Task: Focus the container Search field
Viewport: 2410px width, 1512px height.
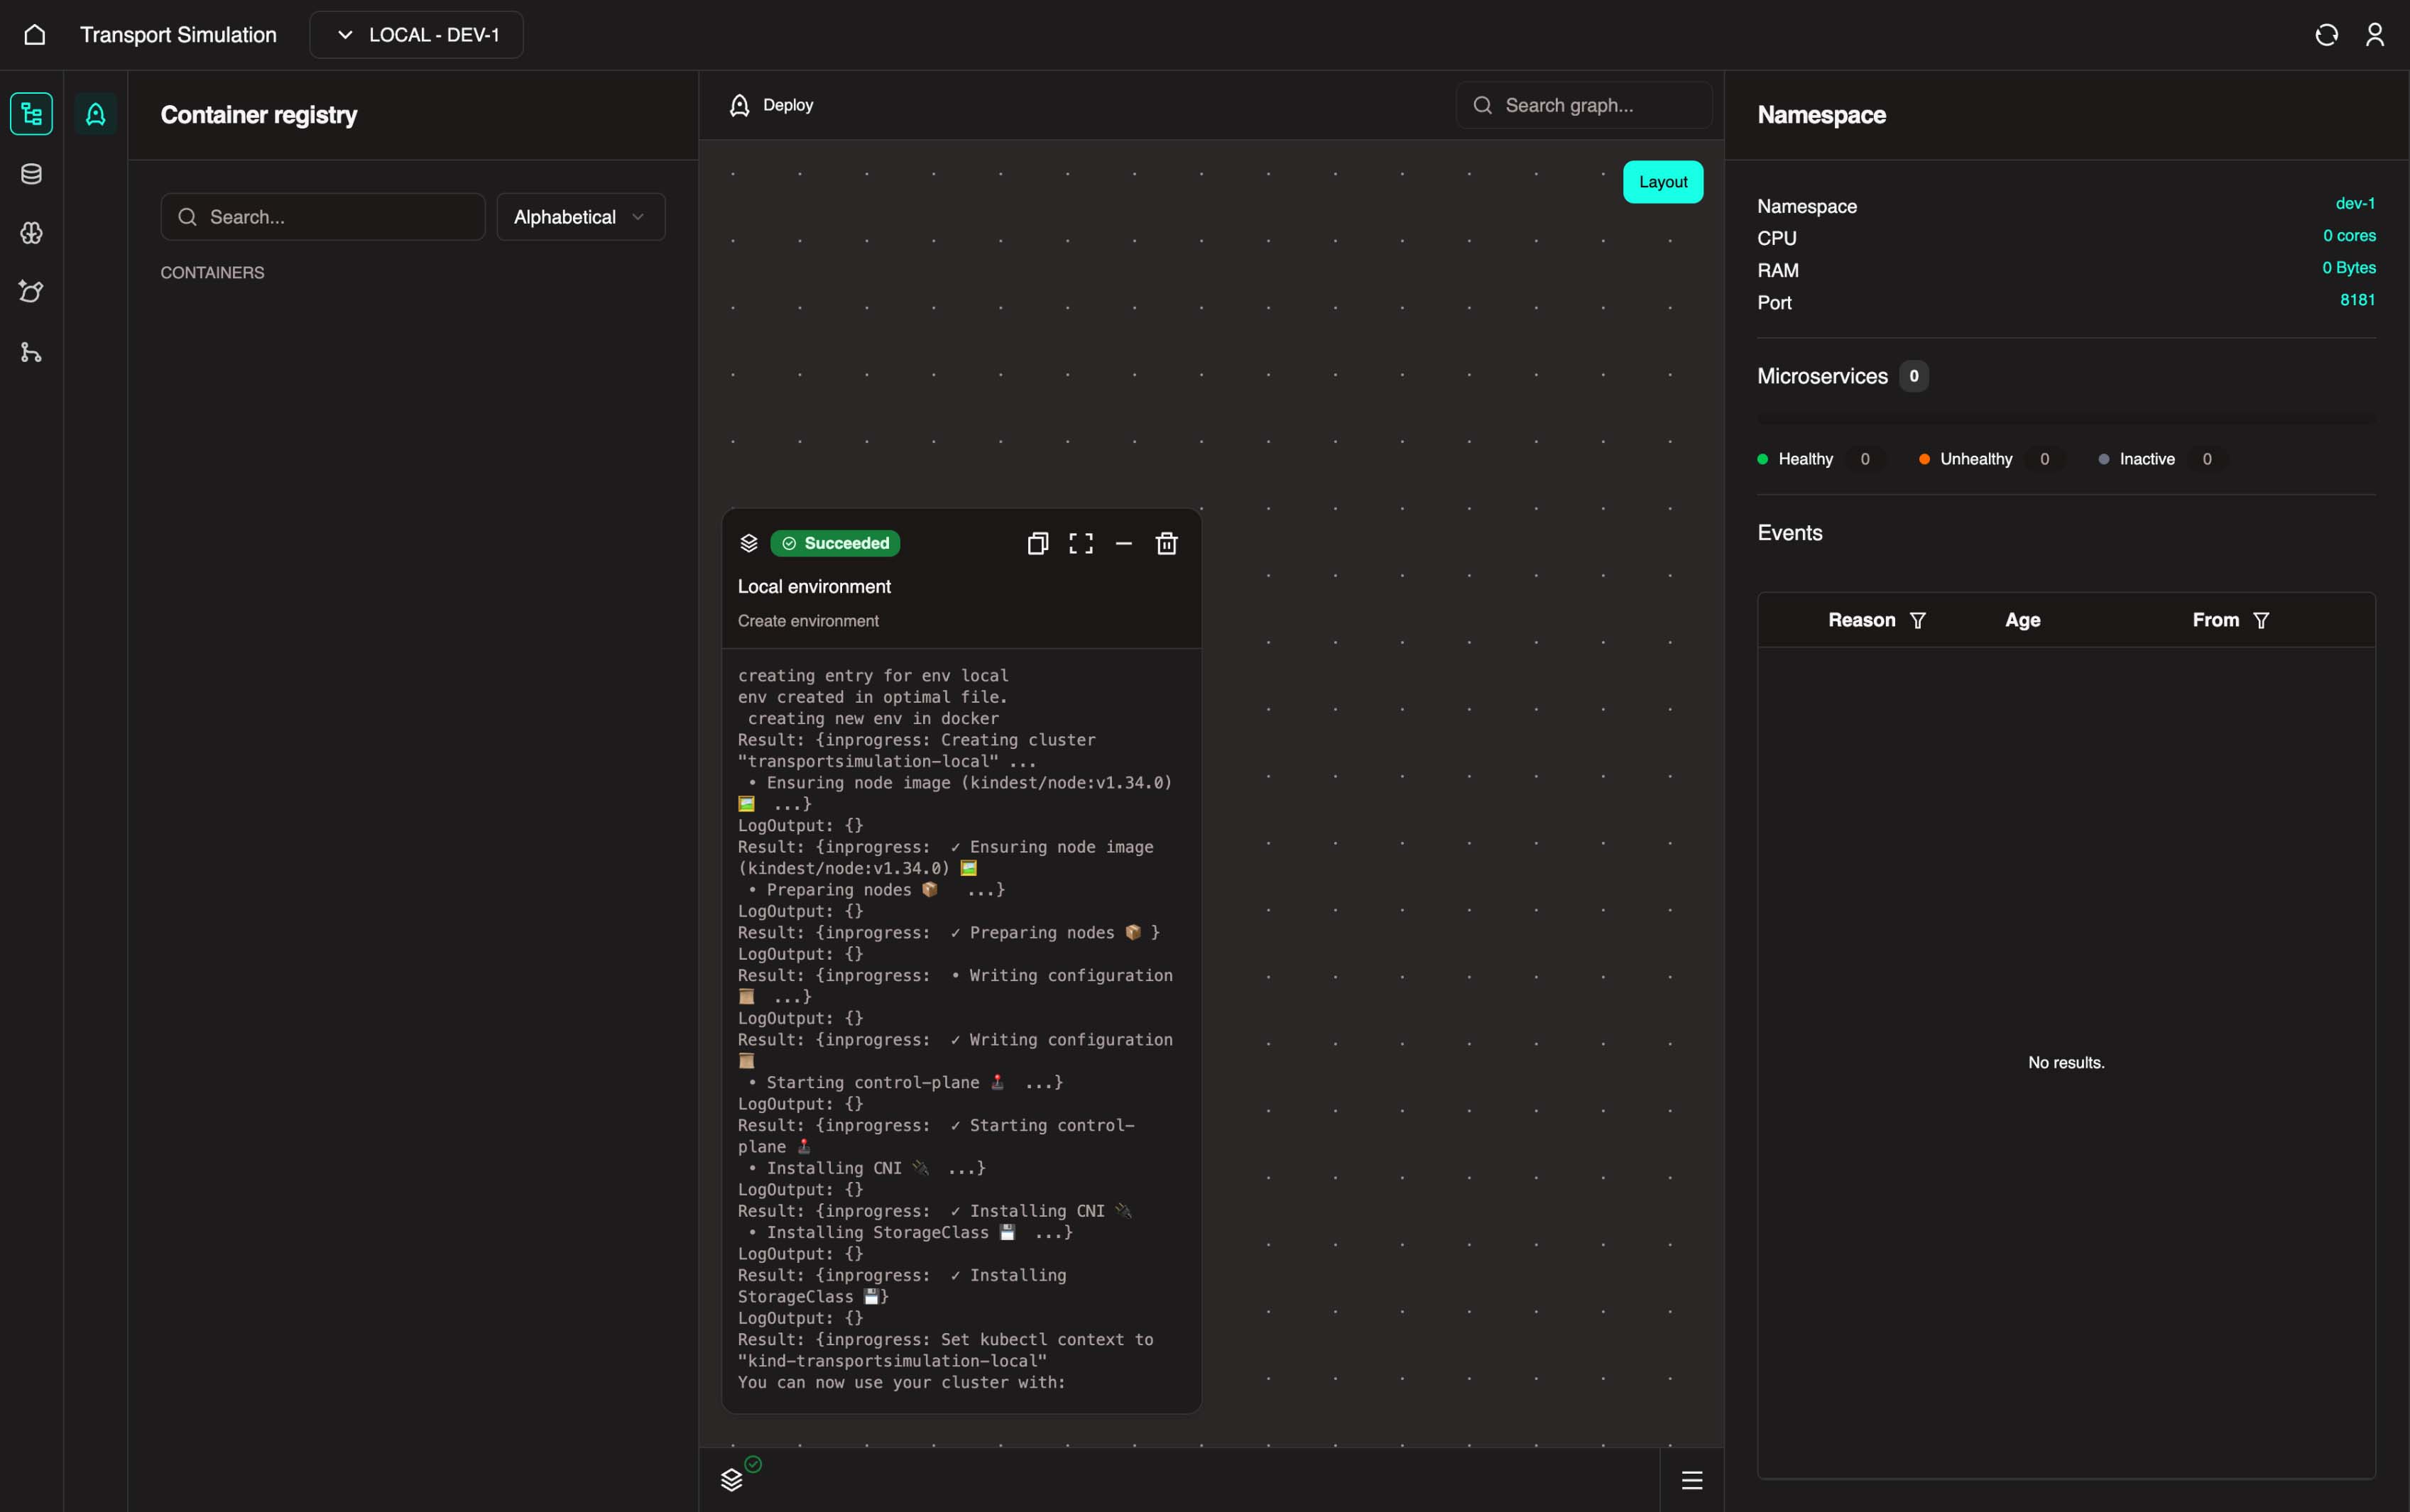Action: pyautogui.click(x=323, y=217)
